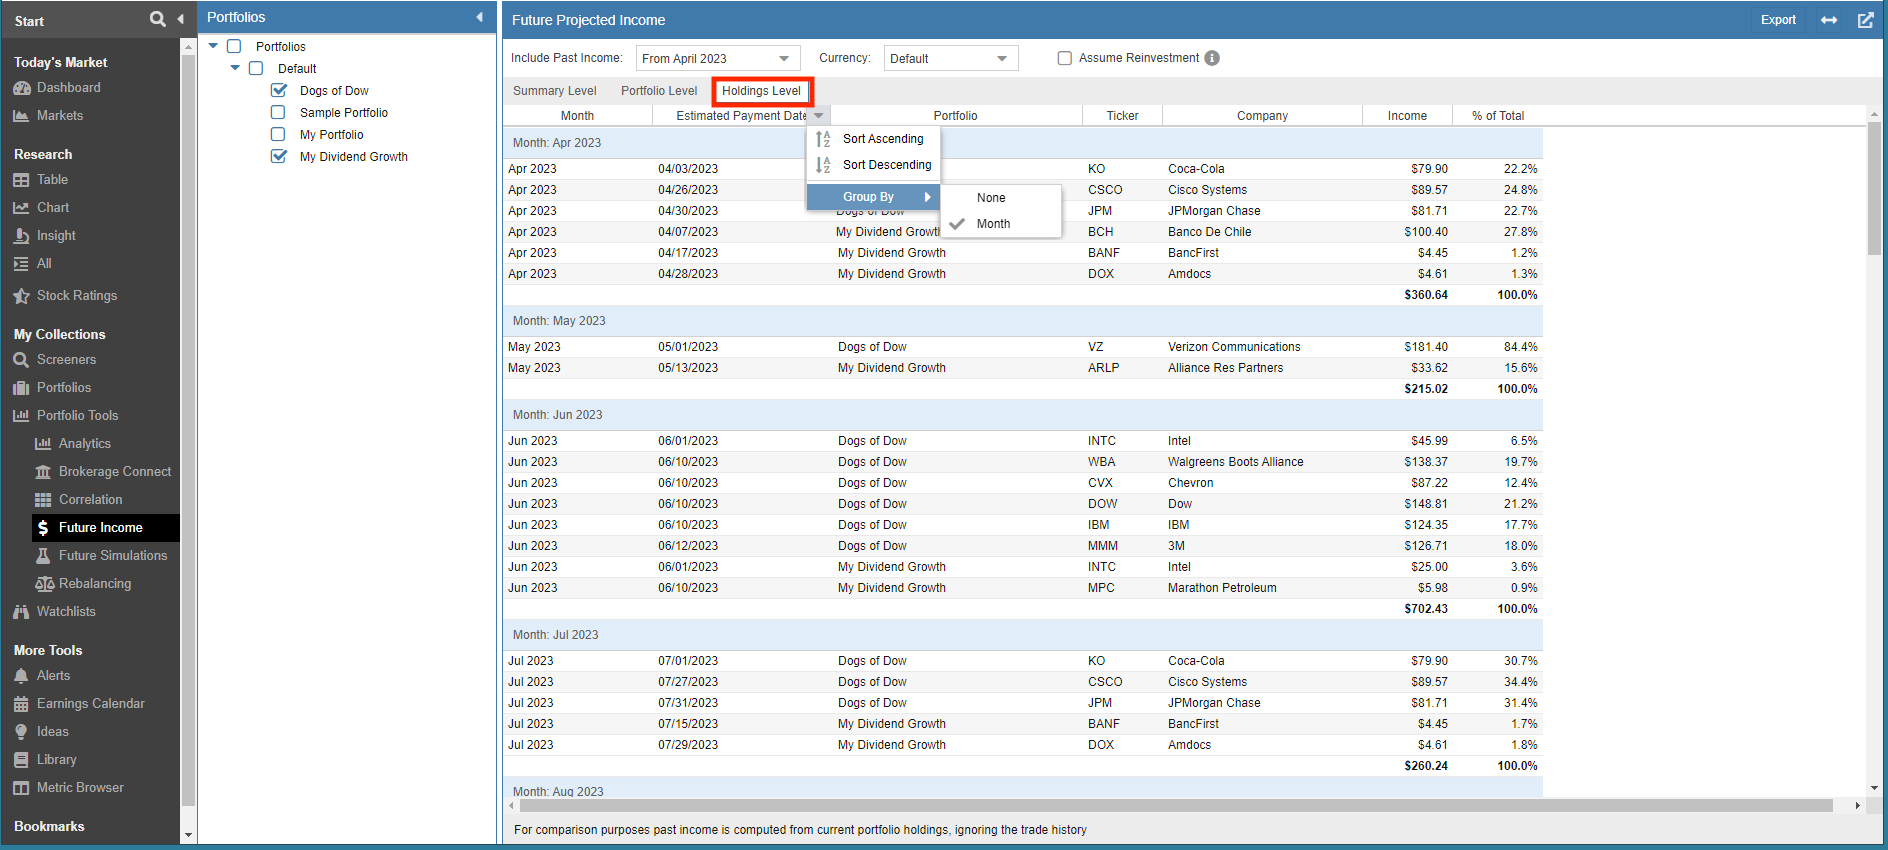The image size is (1888, 850).
Task: Collapse the Portfolios panel arrow
Action: click(480, 17)
